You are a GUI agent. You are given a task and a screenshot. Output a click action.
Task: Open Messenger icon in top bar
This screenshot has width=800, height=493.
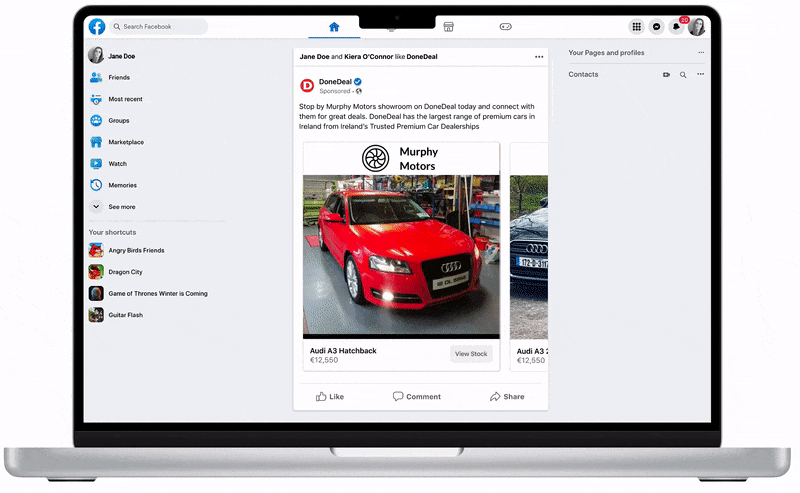(x=657, y=27)
